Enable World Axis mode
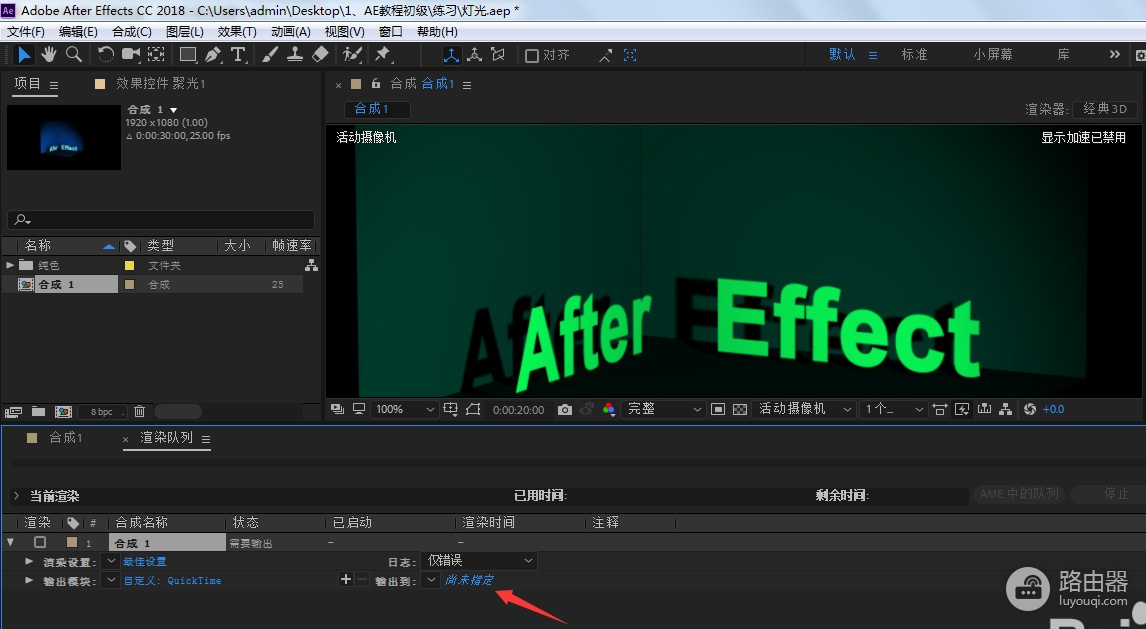Viewport: 1146px width, 629px height. click(x=474, y=55)
